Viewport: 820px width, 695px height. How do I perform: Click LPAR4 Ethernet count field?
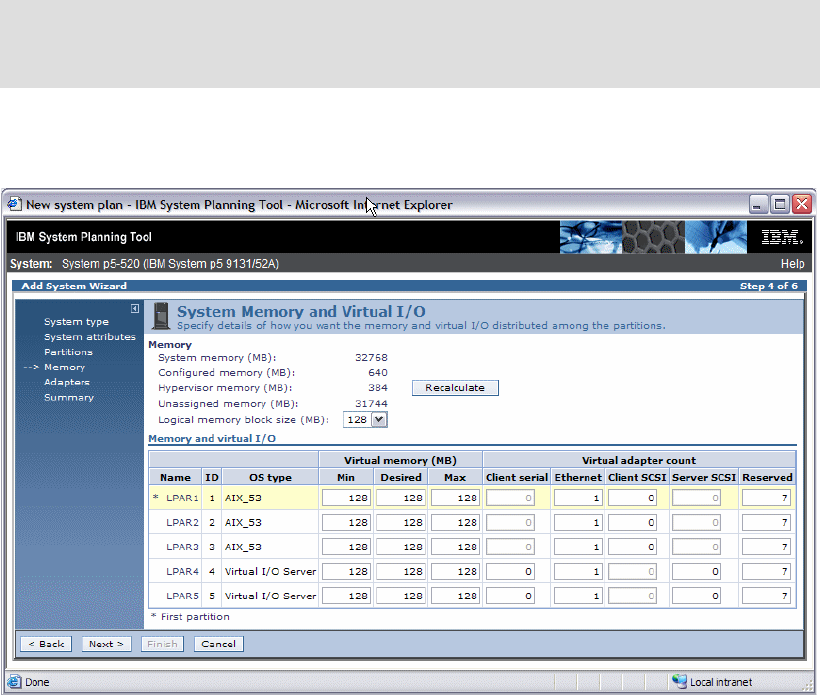click(578, 572)
